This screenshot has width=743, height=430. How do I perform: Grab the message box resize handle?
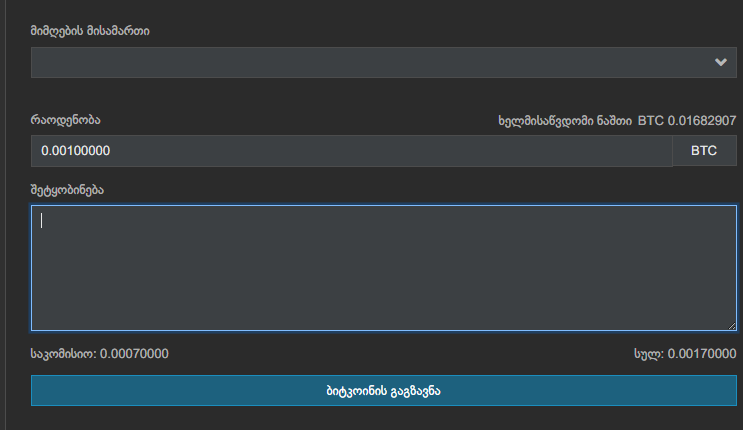[x=731, y=324]
